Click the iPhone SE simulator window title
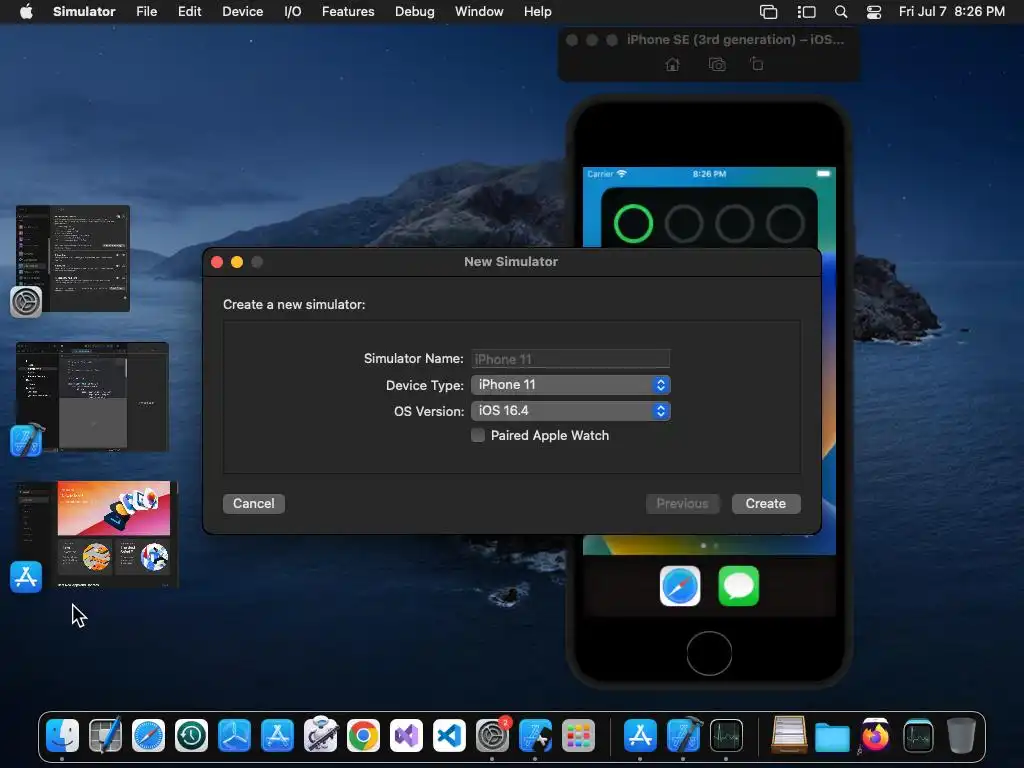This screenshot has width=1024, height=768. point(735,40)
